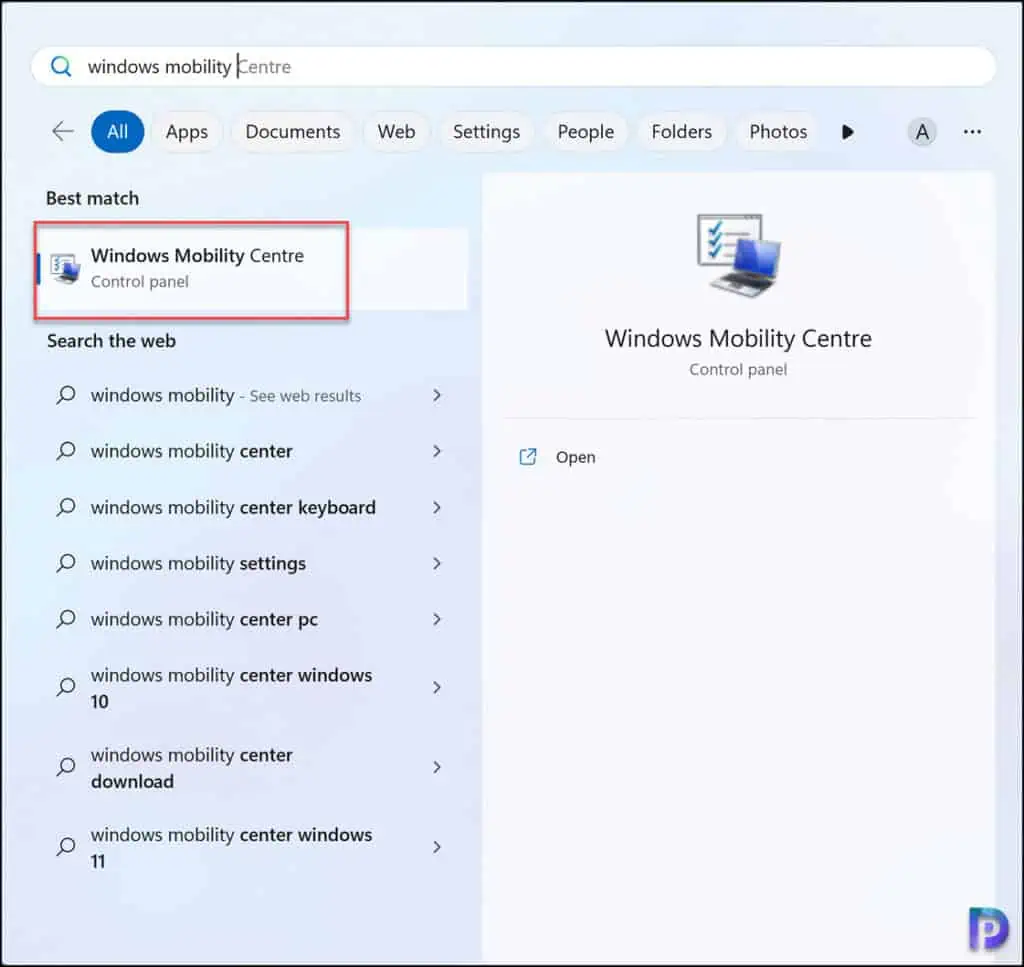Expand chevron beside 'windows mobility settings'

437,563
